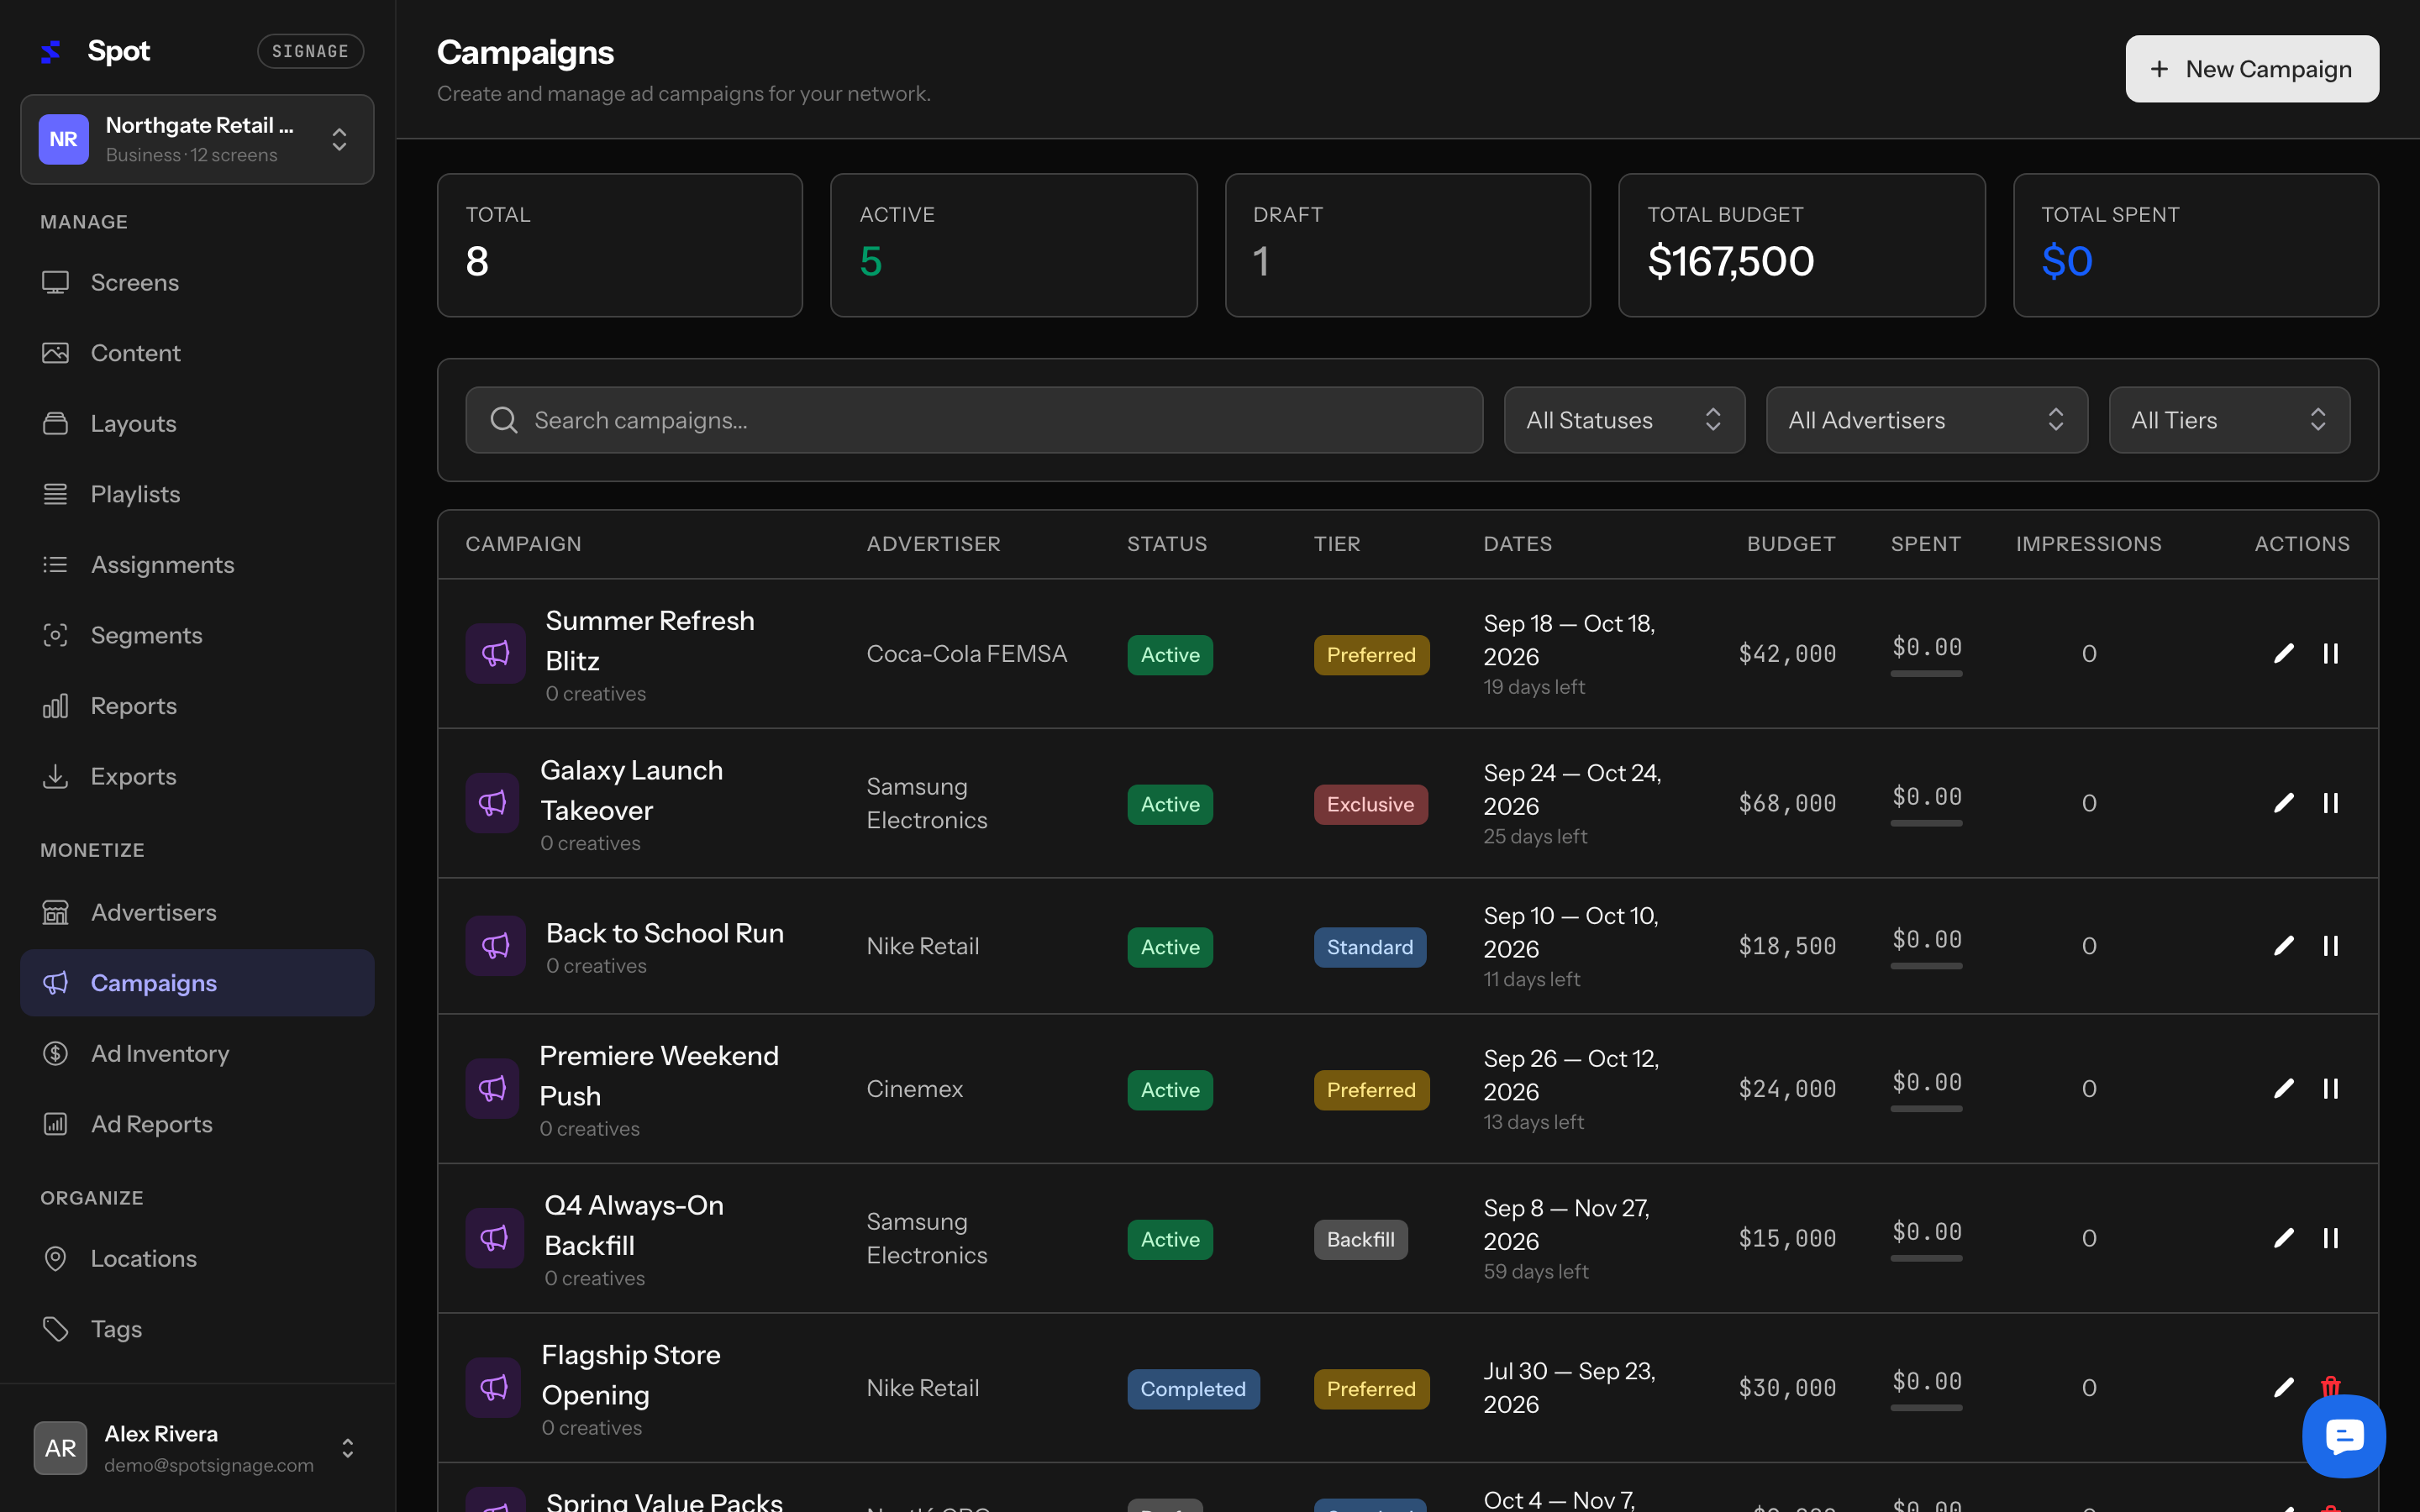This screenshot has width=2420, height=1512.
Task: Create a New Campaign
Action: pyautogui.click(x=2251, y=69)
